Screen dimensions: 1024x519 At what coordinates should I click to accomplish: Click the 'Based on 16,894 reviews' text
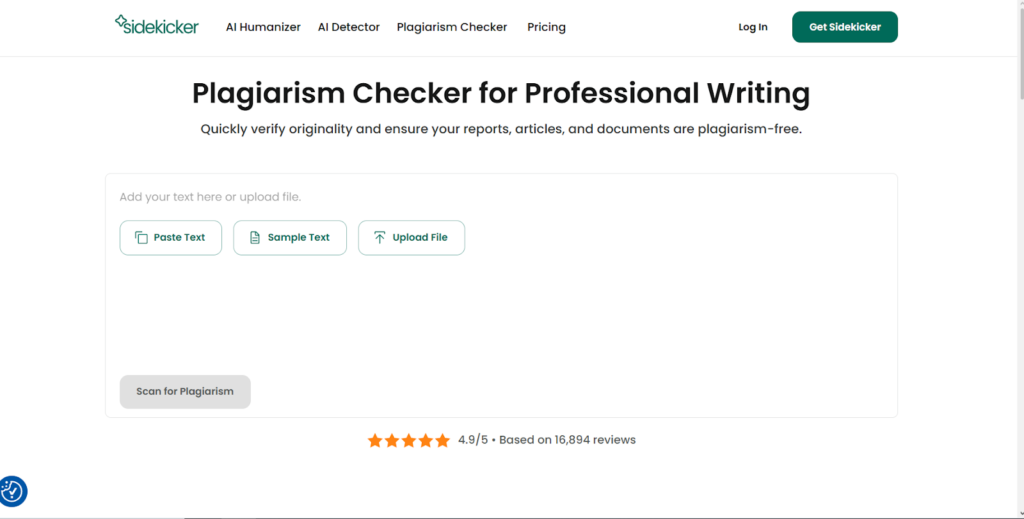pyautogui.click(x=567, y=440)
